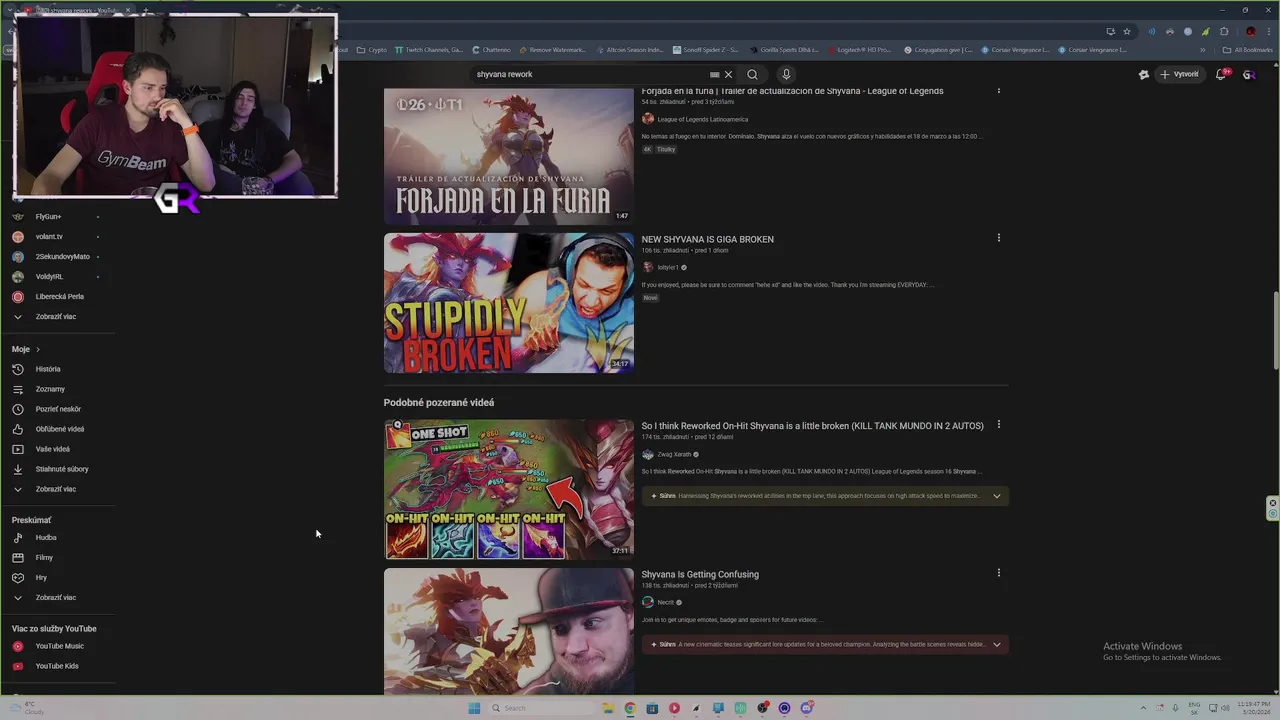
Task: Open FlyGun+ subscription channel
Action: (x=48, y=217)
